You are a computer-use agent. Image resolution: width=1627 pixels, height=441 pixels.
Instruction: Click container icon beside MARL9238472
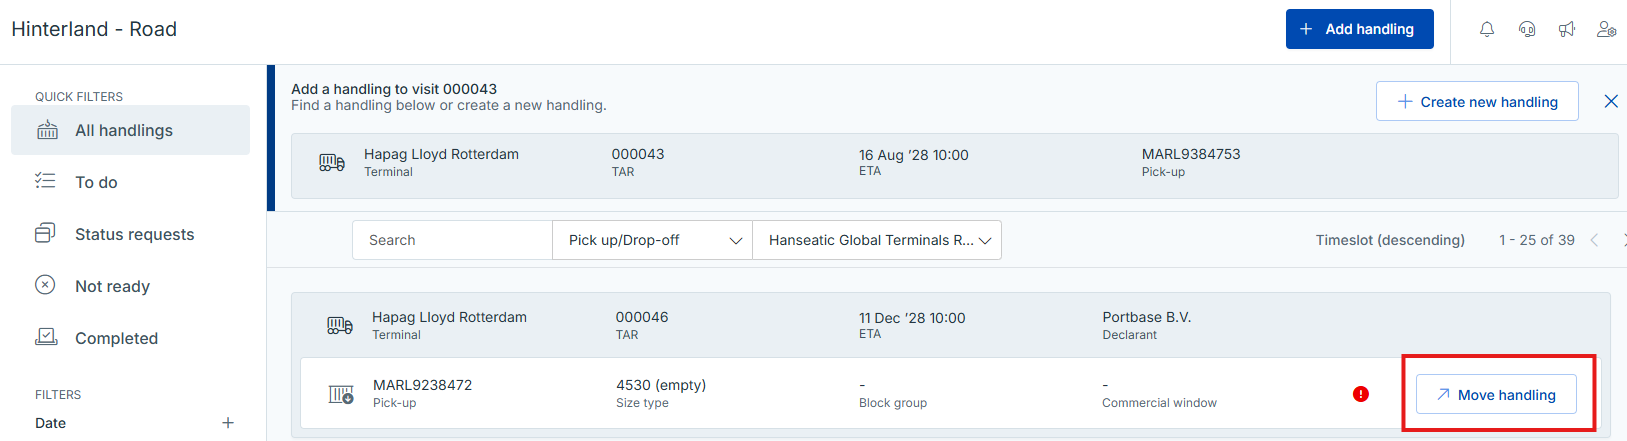341,394
